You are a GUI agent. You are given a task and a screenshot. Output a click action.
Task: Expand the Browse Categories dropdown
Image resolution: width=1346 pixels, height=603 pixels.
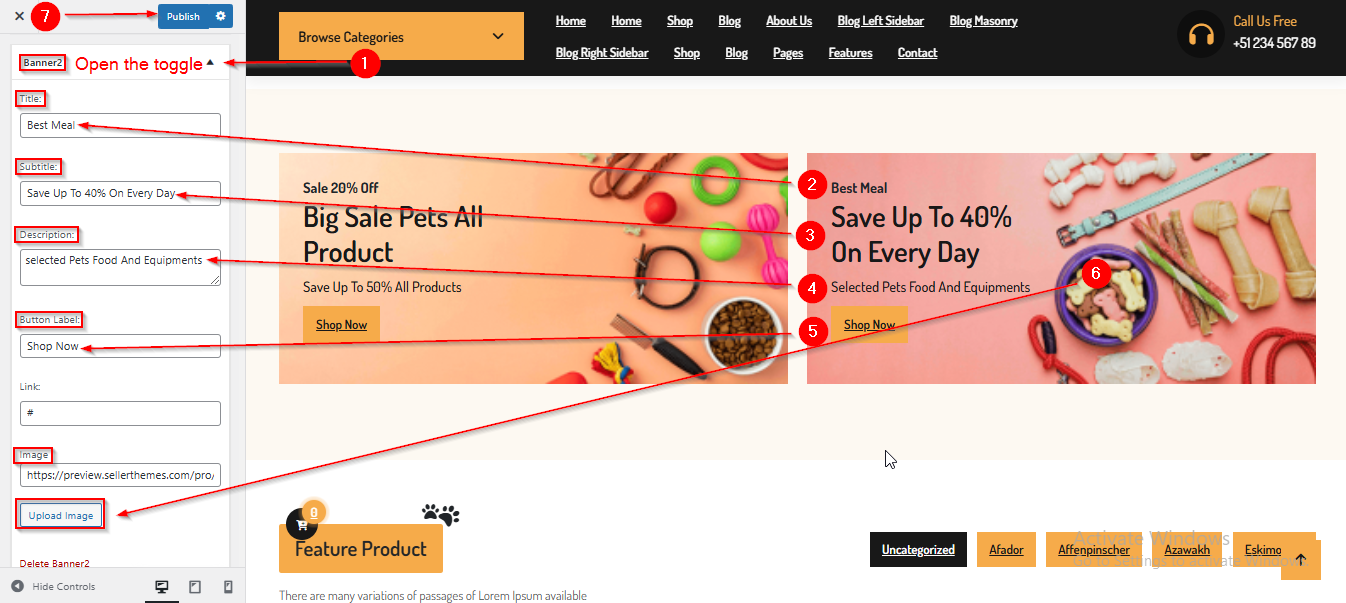point(401,37)
